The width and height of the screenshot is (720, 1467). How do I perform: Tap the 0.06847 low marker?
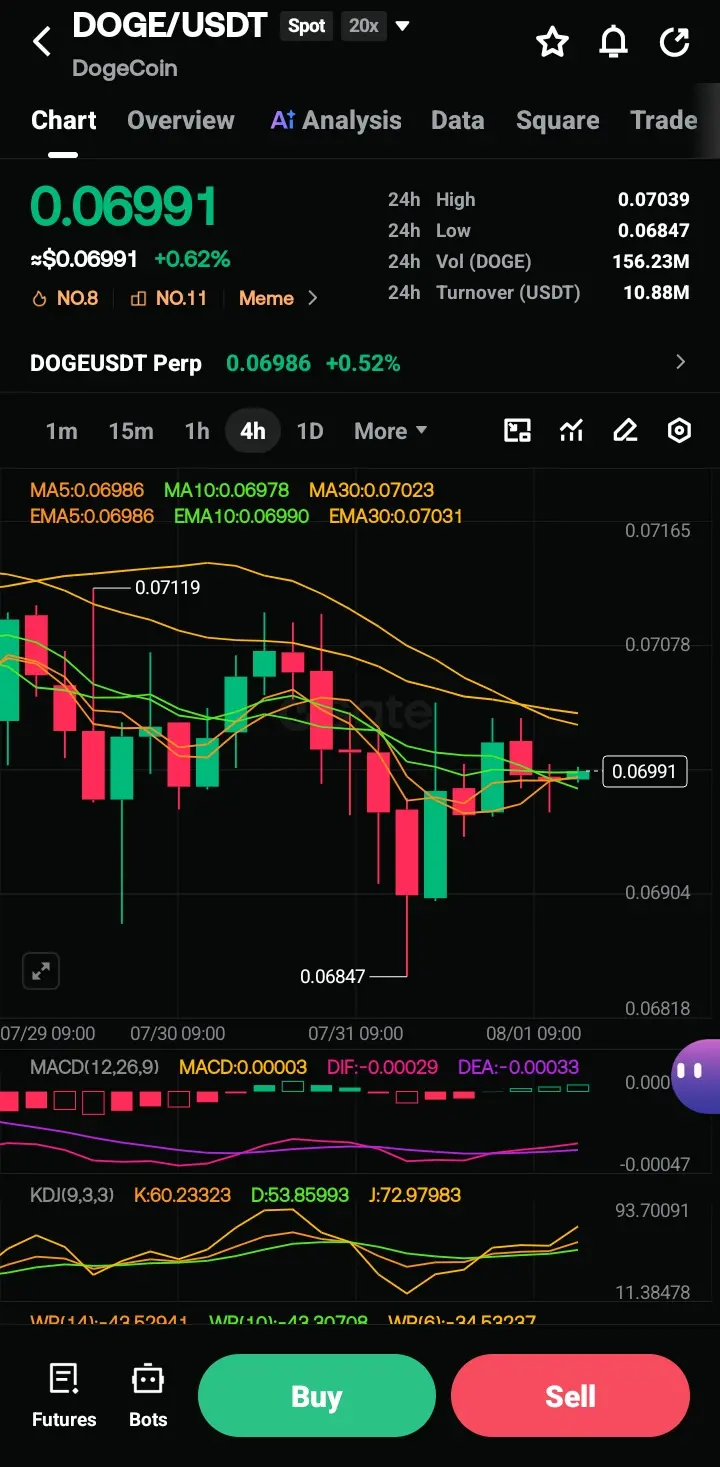tap(333, 976)
